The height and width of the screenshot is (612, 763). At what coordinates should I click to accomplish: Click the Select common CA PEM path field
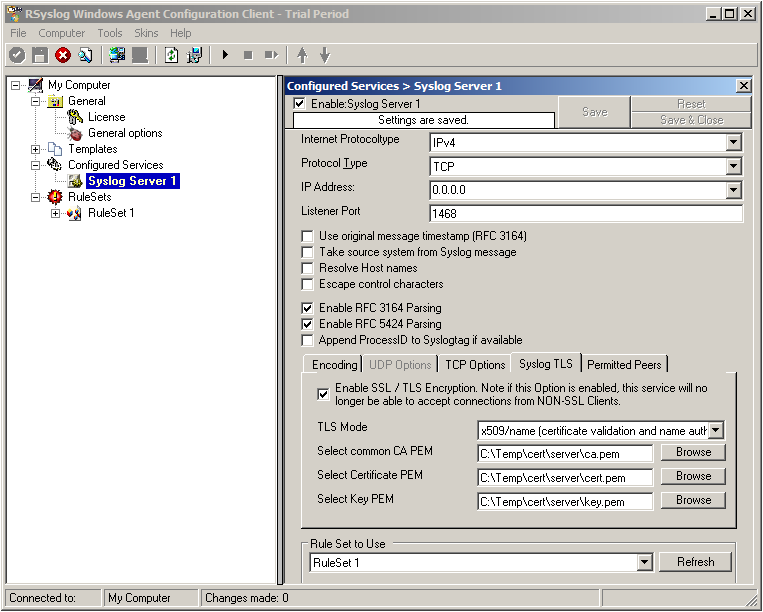pyautogui.click(x=565, y=454)
